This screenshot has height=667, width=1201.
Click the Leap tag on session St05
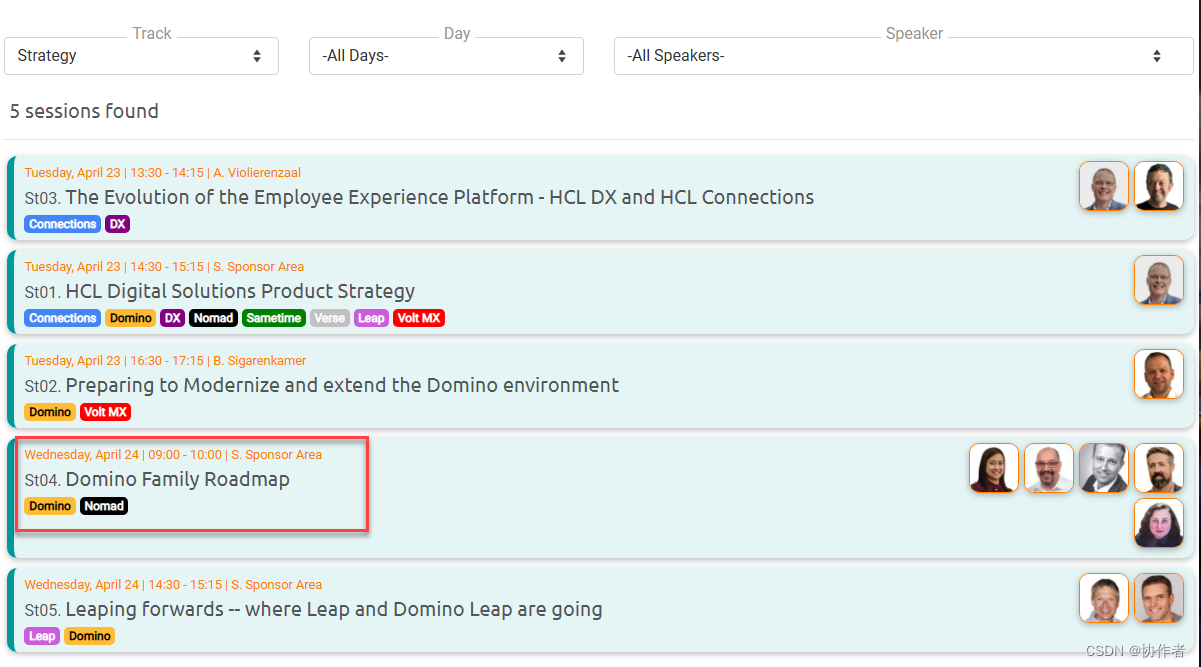click(x=42, y=636)
